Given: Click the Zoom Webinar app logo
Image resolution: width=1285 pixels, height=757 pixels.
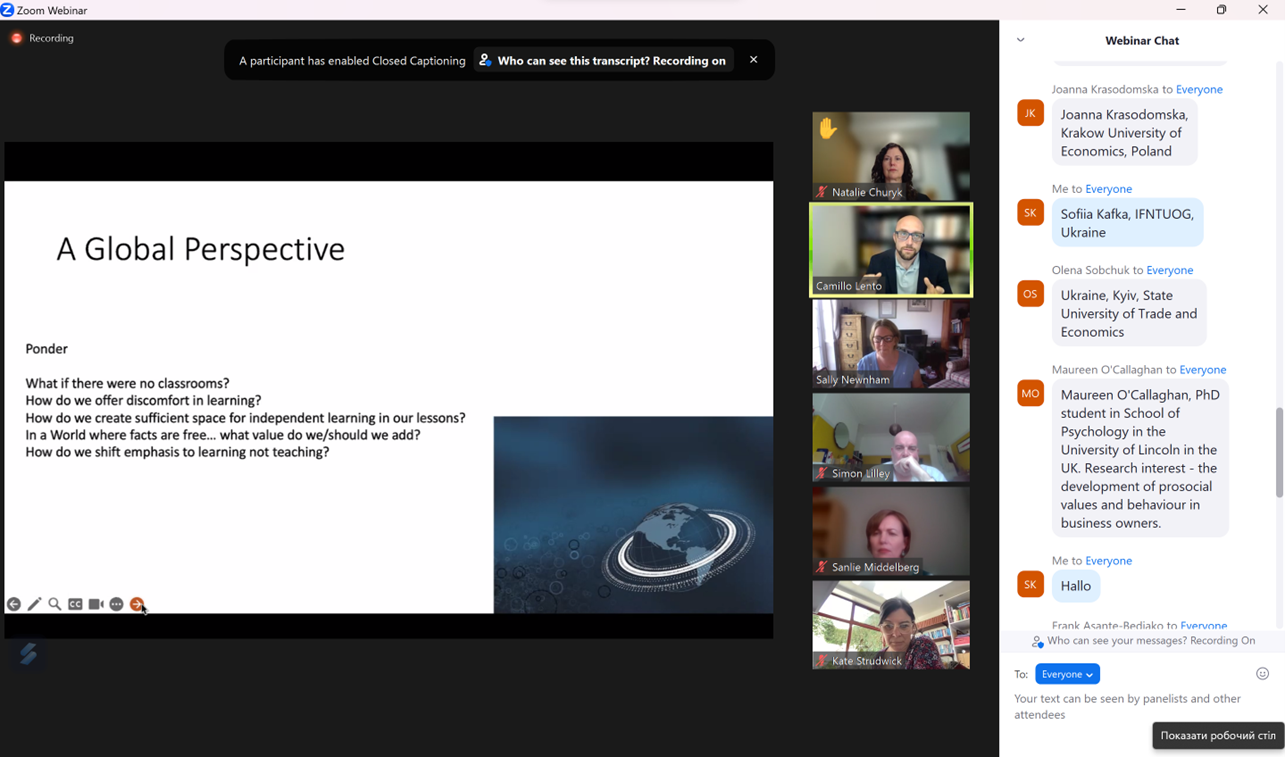Looking at the screenshot, I should [x=7, y=10].
